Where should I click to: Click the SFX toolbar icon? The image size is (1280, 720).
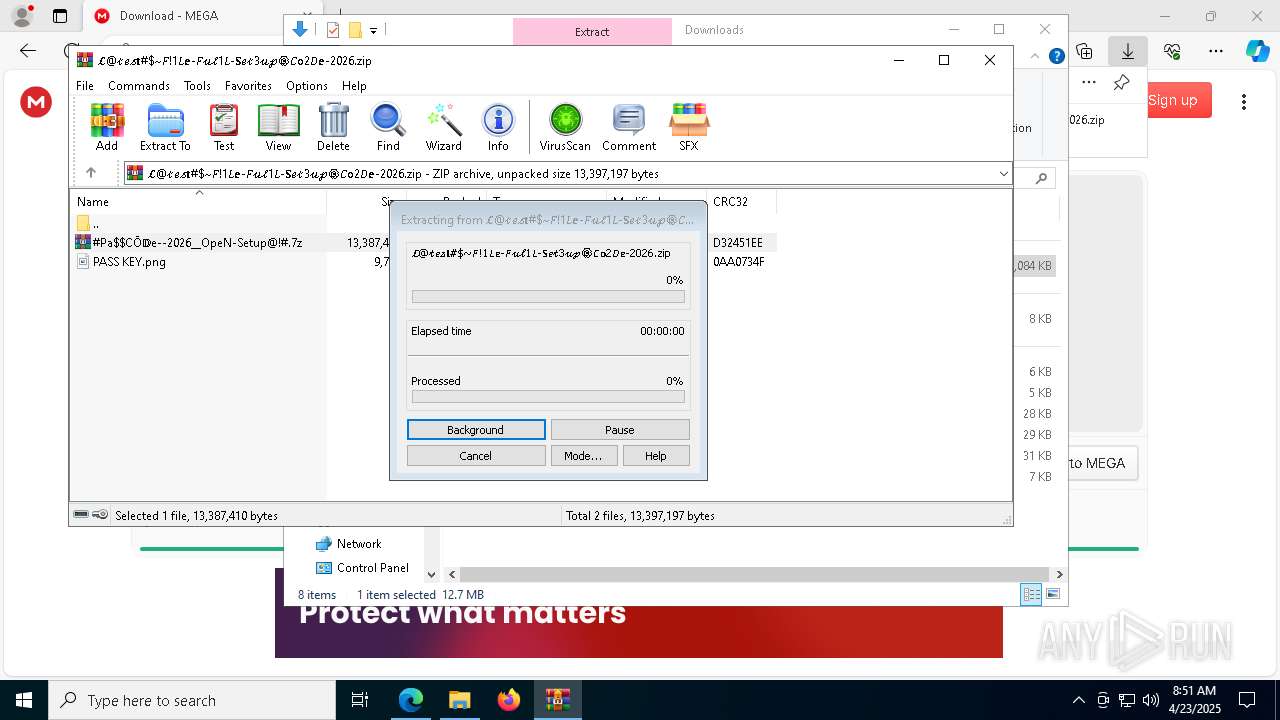[689, 127]
